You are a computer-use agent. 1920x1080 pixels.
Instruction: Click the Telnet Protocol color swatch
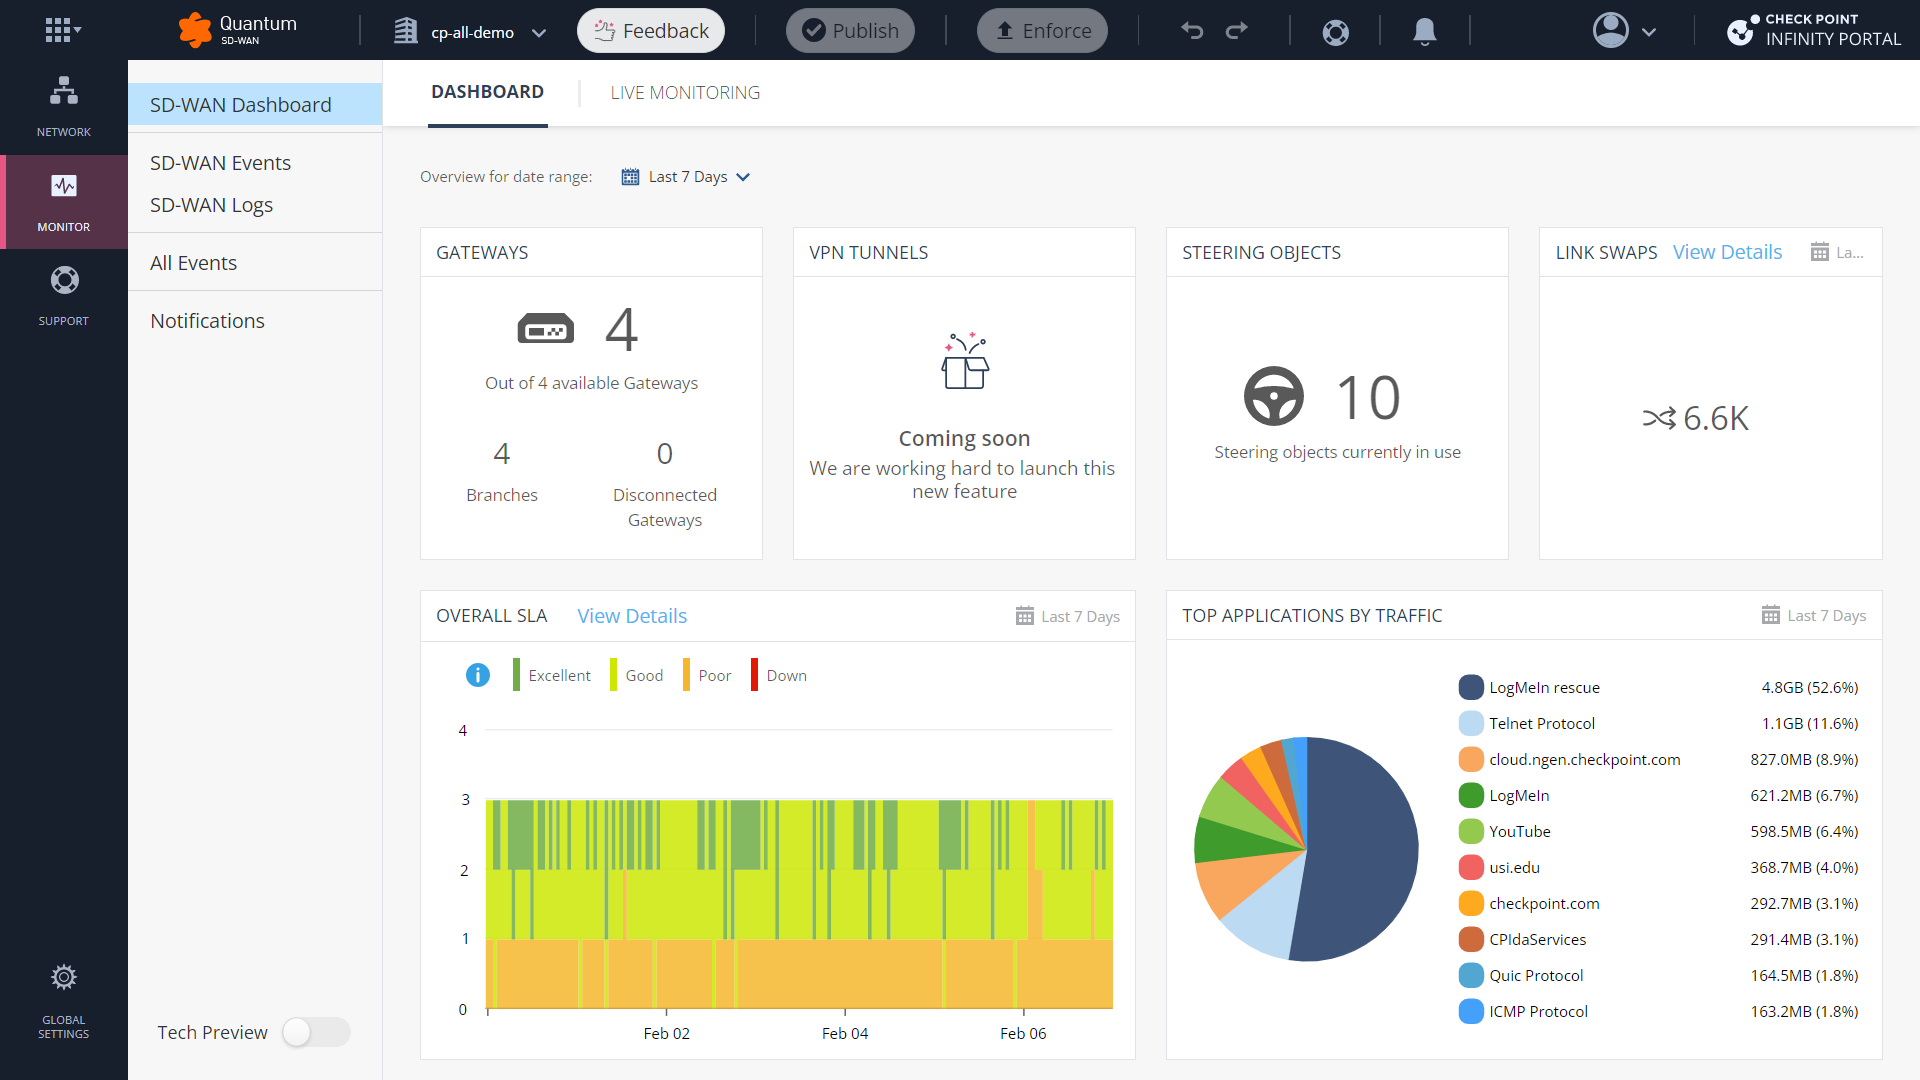pos(1471,723)
